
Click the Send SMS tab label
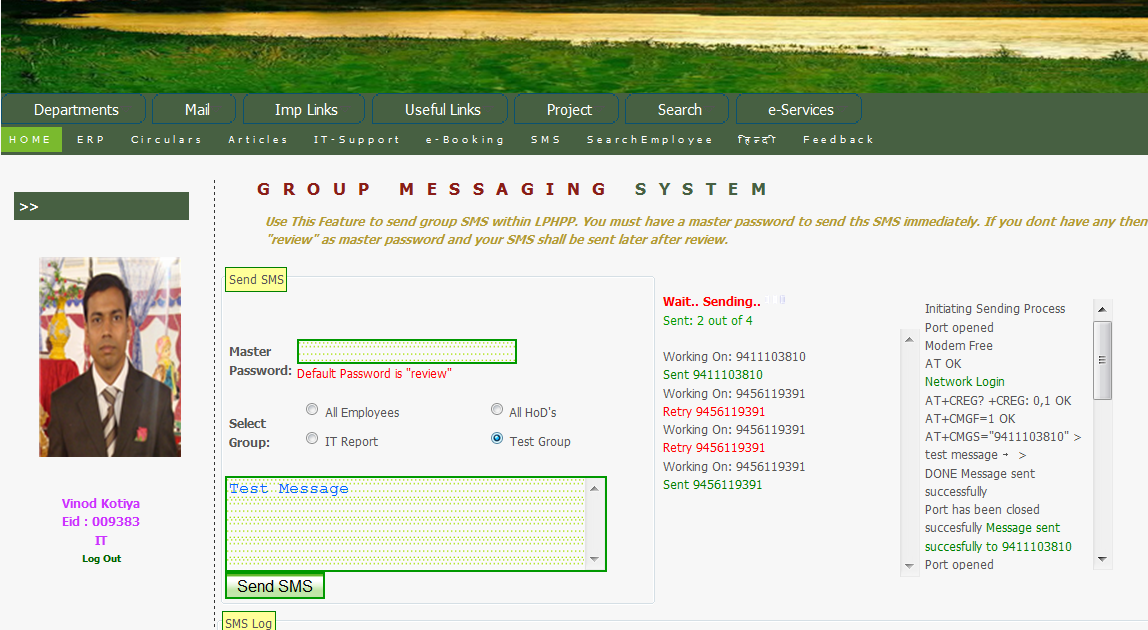pyautogui.click(x=256, y=279)
